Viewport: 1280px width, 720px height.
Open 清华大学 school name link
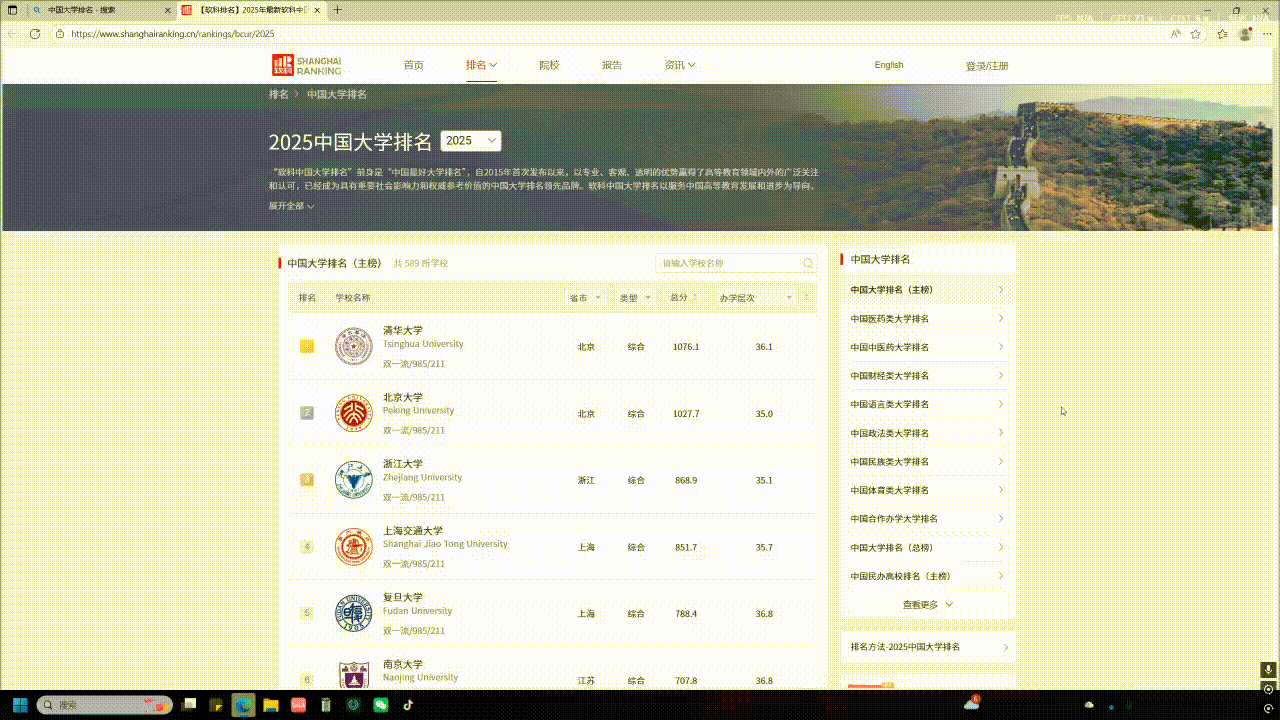click(x=403, y=331)
